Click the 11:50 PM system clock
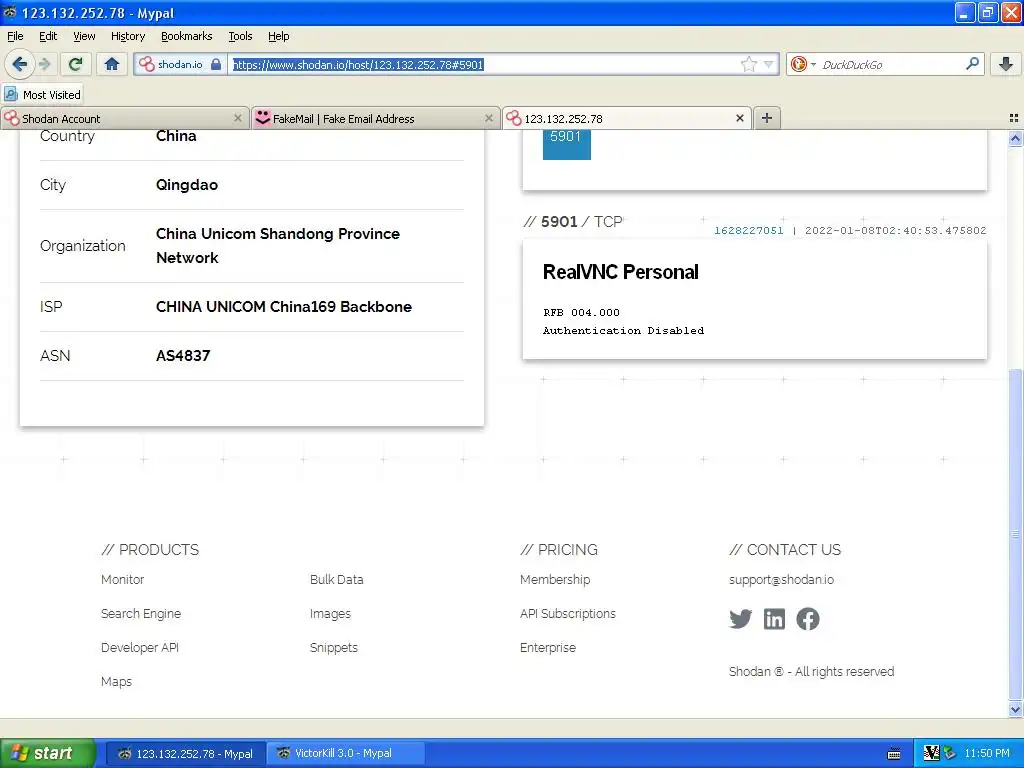This screenshot has height=768, width=1024. (987, 753)
